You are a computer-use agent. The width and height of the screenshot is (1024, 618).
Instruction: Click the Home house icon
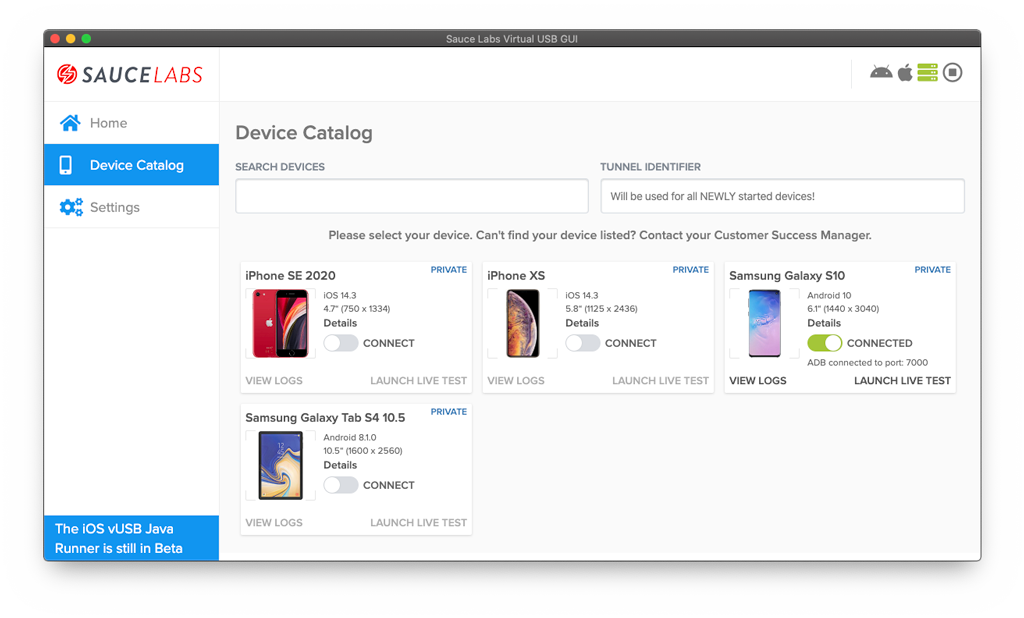pos(70,123)
